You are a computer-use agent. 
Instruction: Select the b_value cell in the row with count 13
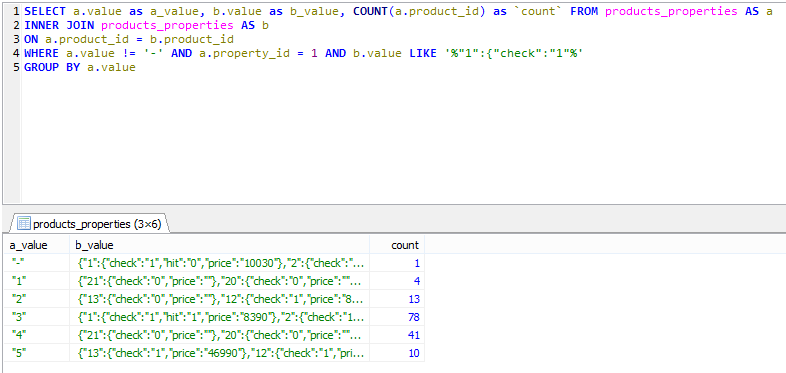click(220, 299)
